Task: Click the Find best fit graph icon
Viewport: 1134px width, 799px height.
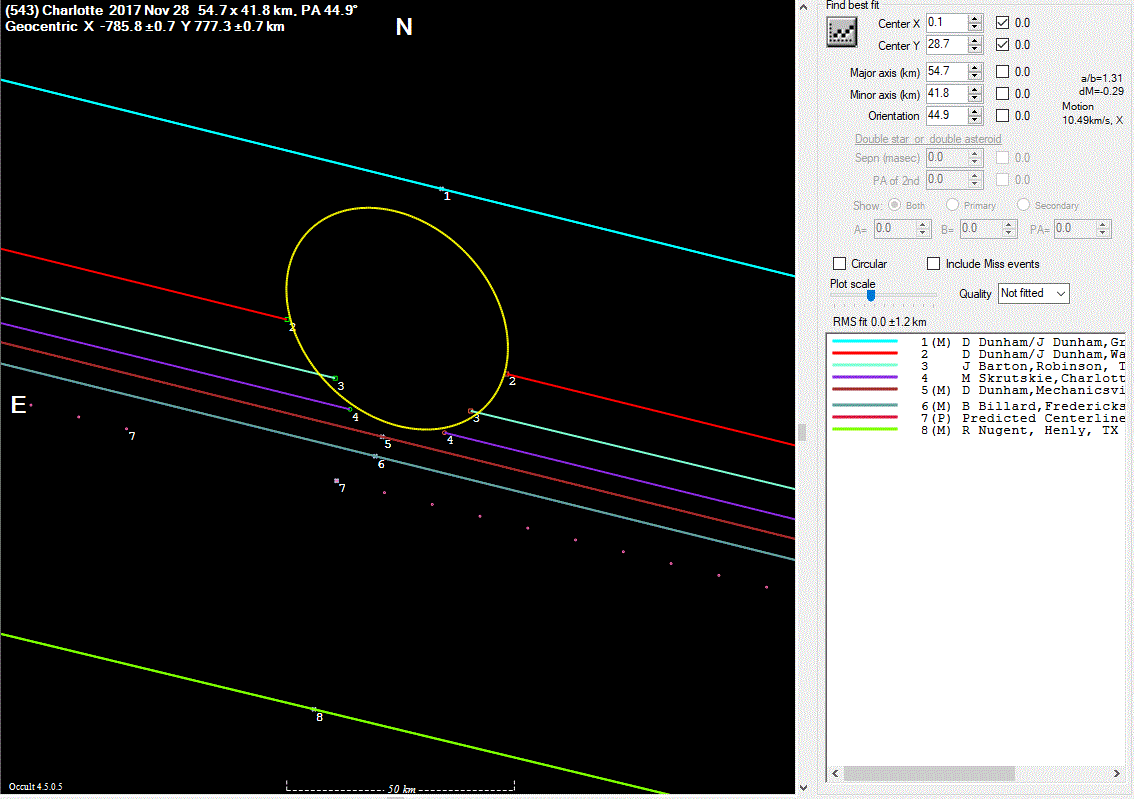Action: [842, 33]
